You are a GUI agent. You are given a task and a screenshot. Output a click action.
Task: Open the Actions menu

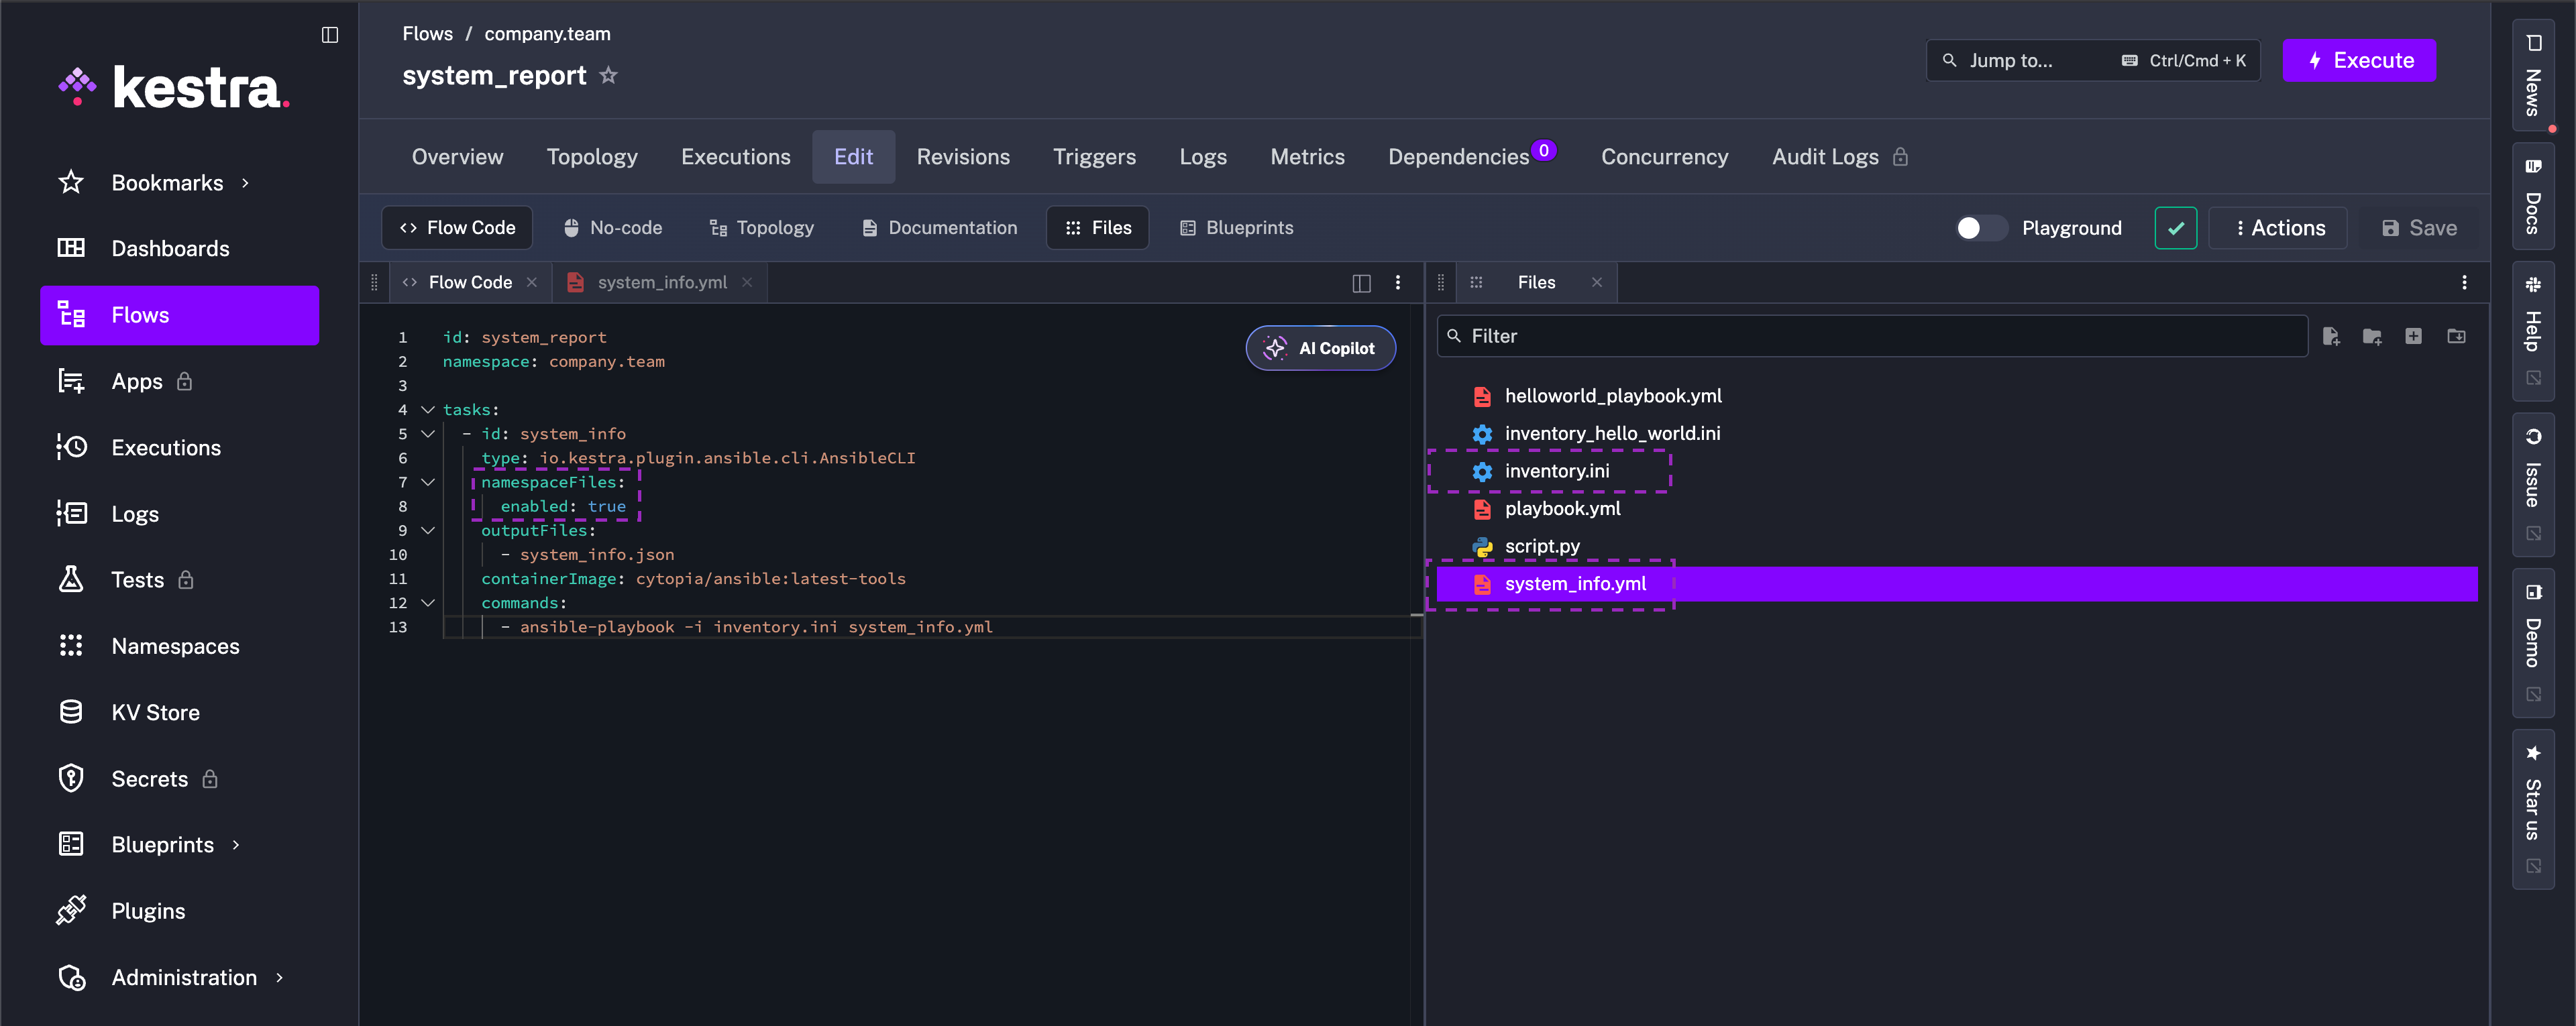point(2279,227)
